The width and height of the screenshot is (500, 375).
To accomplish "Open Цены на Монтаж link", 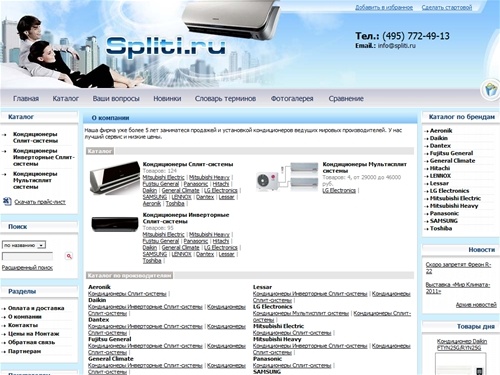I will click(x=34, y=334).
